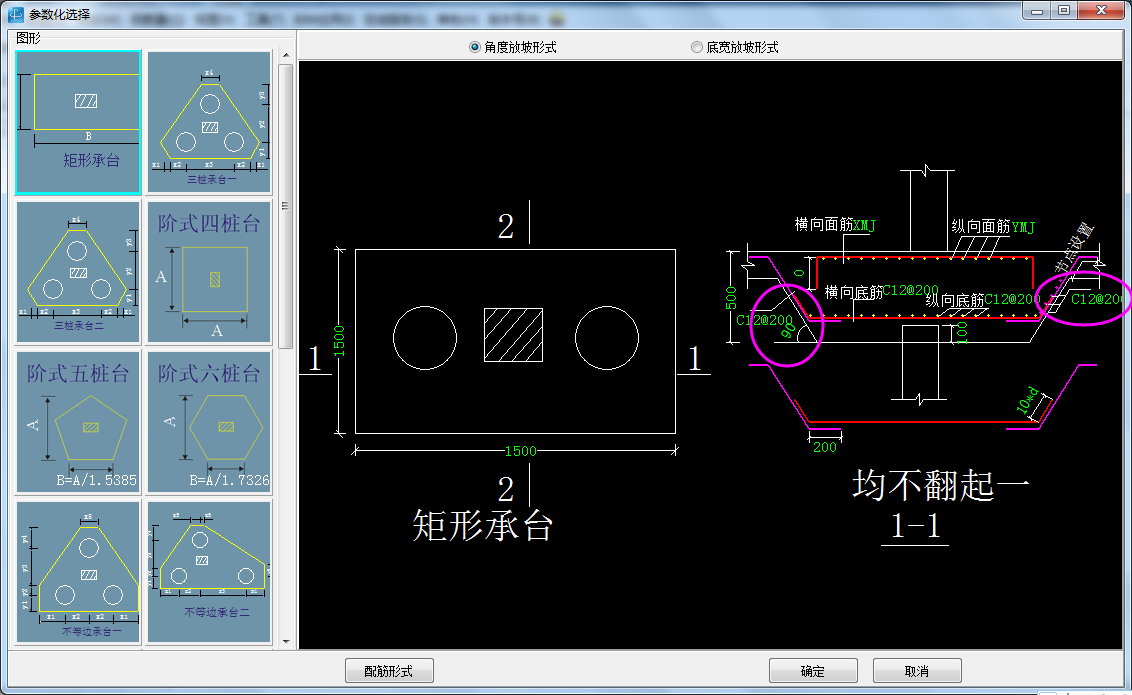This screenshot has width=1132, height=695.
Task: Edit the 纵向底筋 C12@200 value
Action: click(x=1012, y=299)
